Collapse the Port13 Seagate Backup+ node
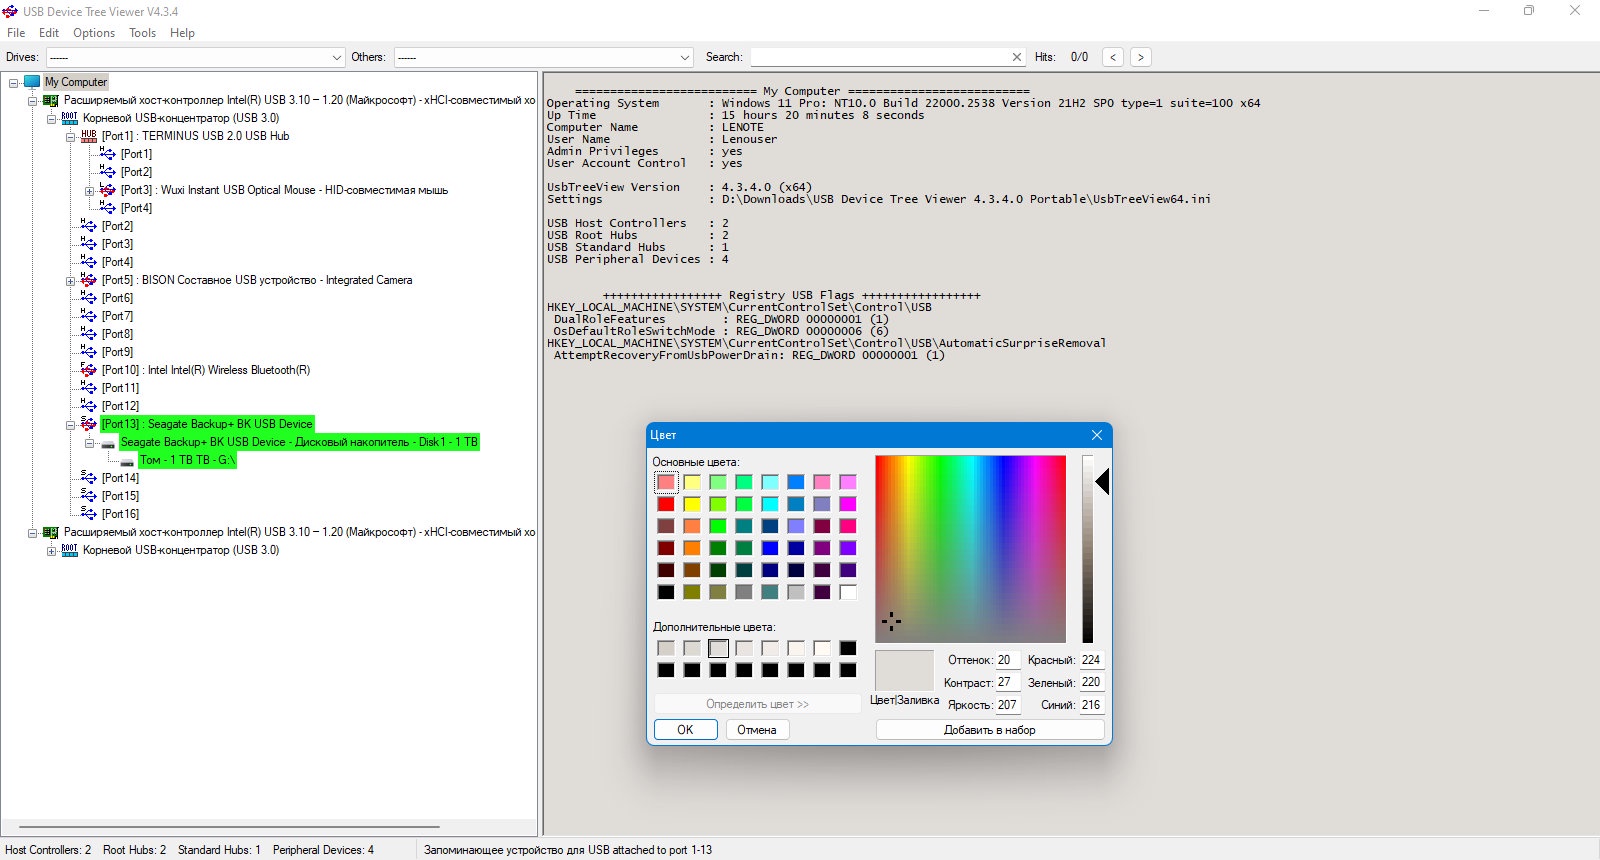Image resolution: width=1600 pixels, height=860 pixels. coord(70,425)
